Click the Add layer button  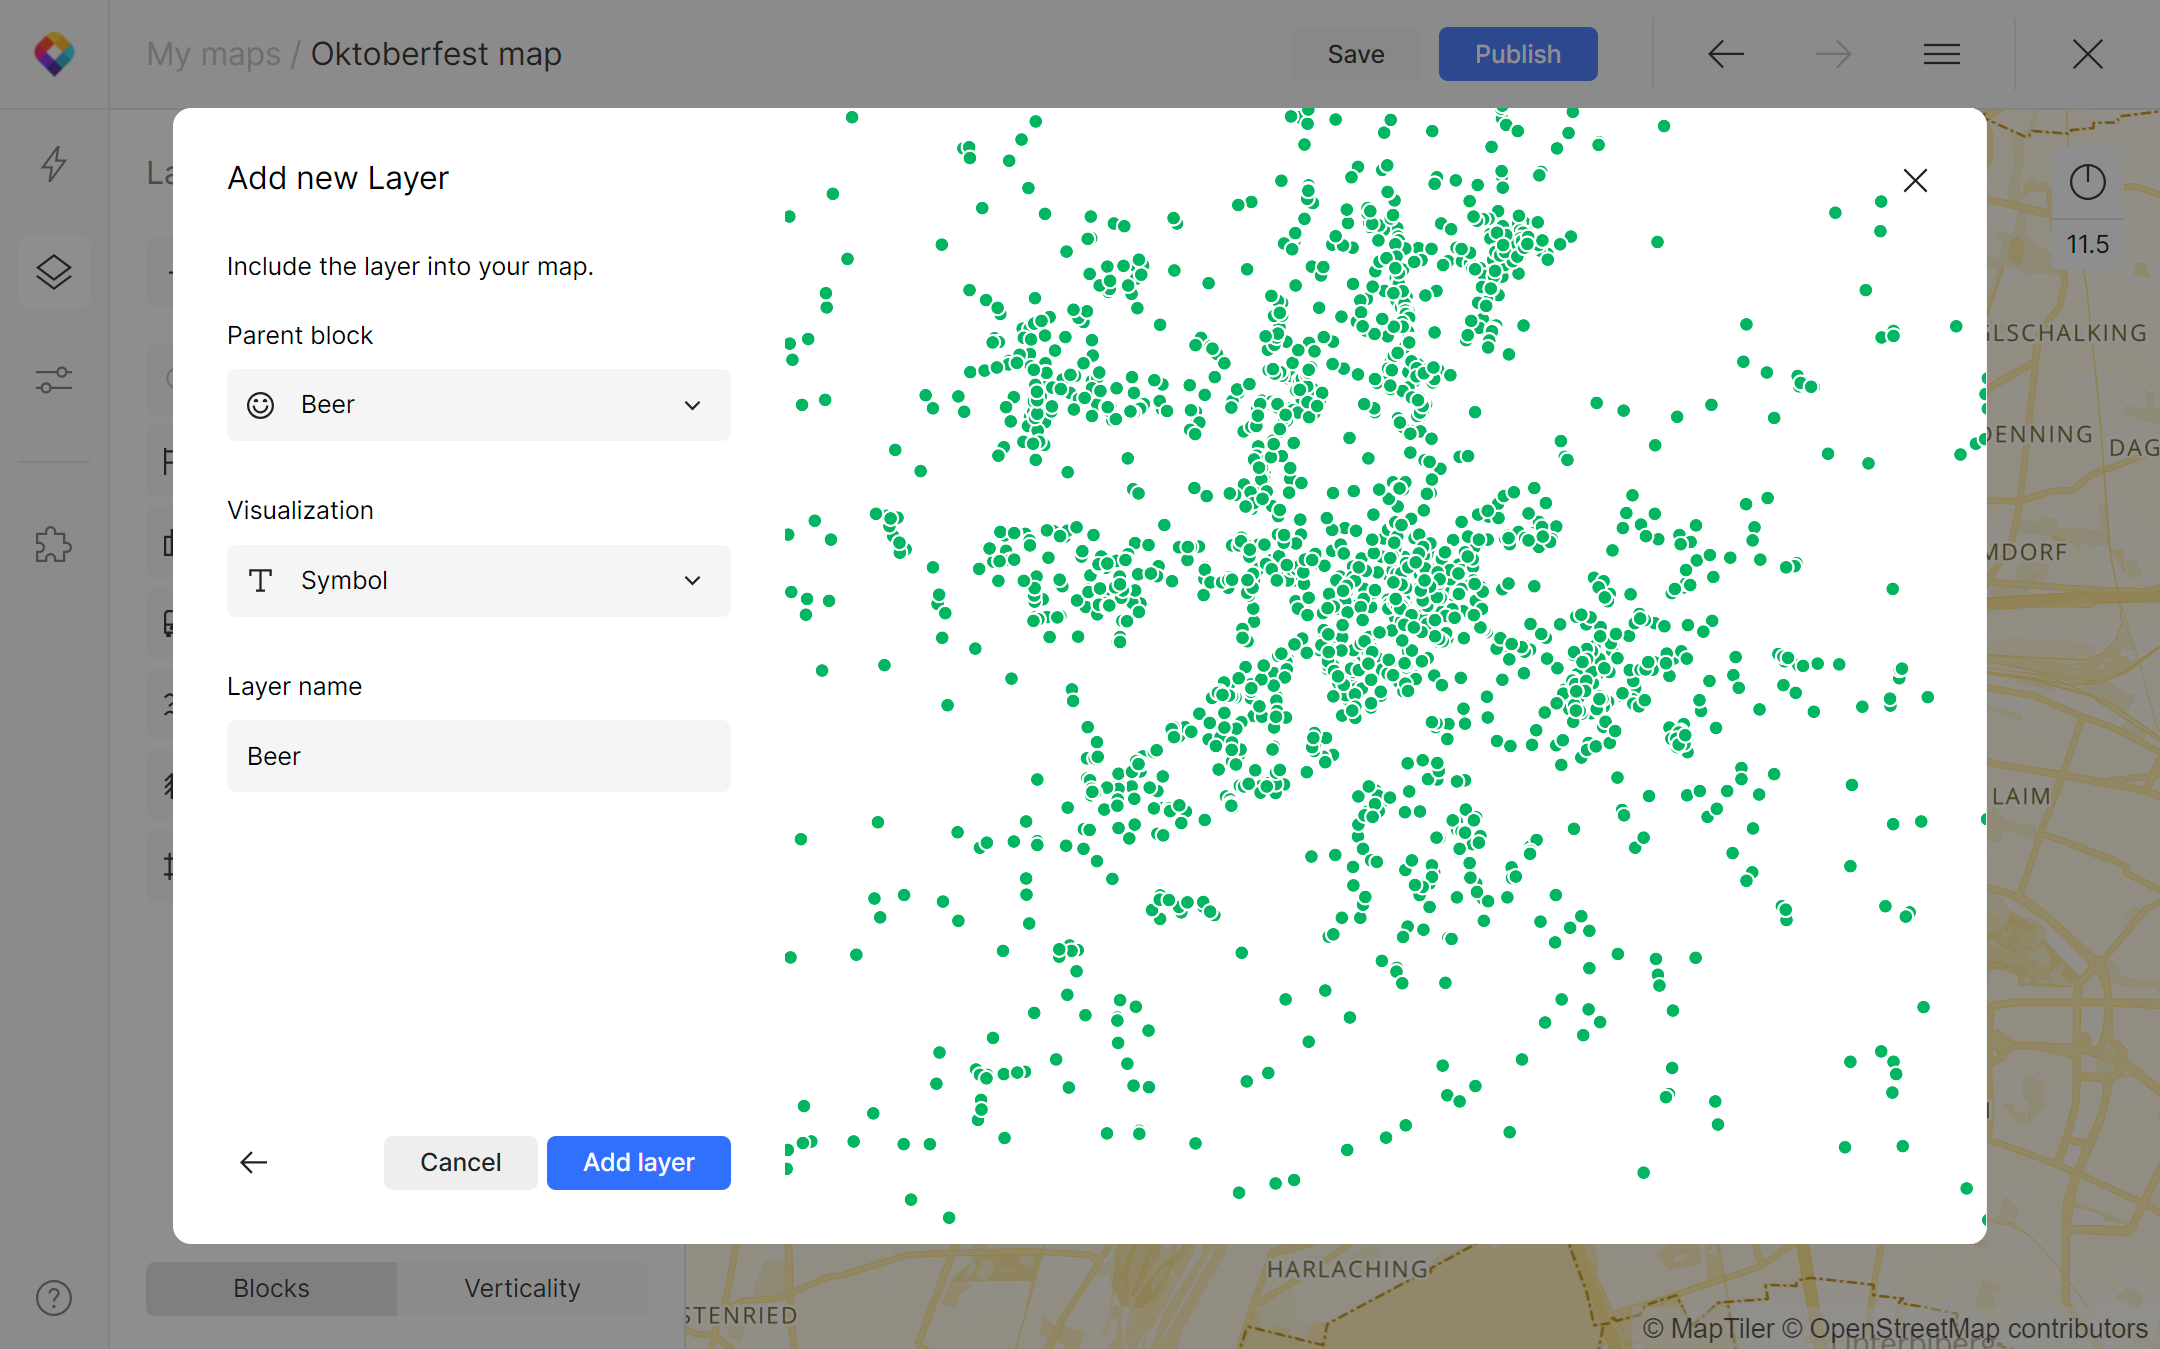pyautogui.click(x=638, y=1162)
